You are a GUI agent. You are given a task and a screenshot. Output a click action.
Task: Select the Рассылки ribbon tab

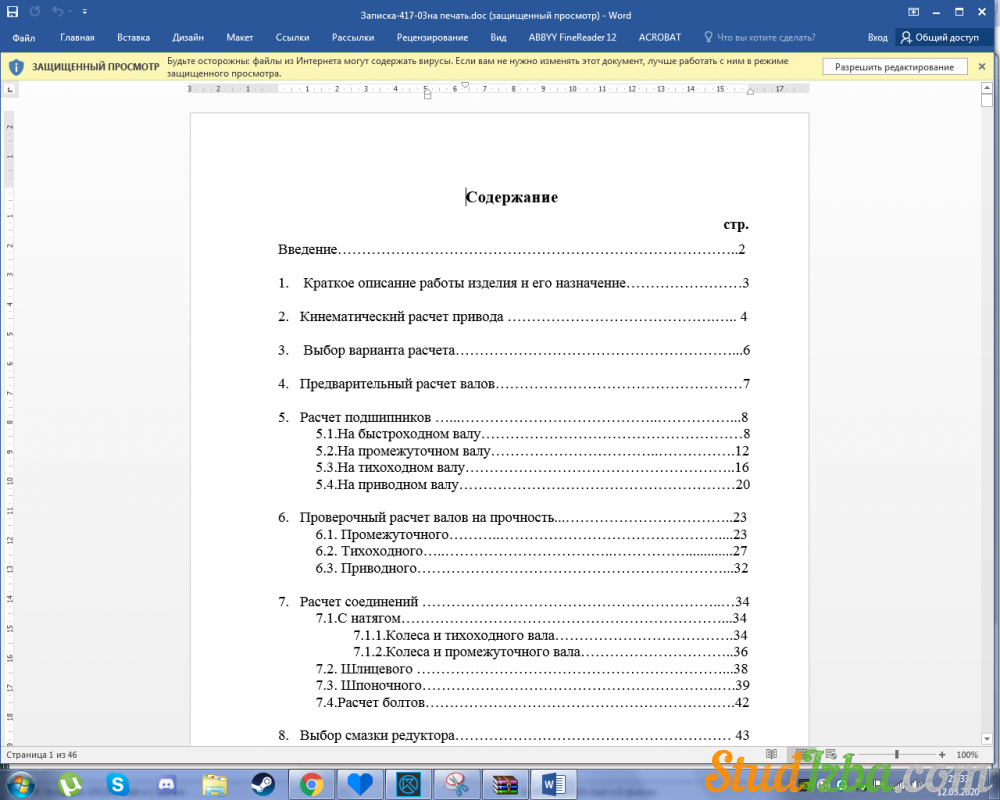pyautogui.click(x=353, y=38)
